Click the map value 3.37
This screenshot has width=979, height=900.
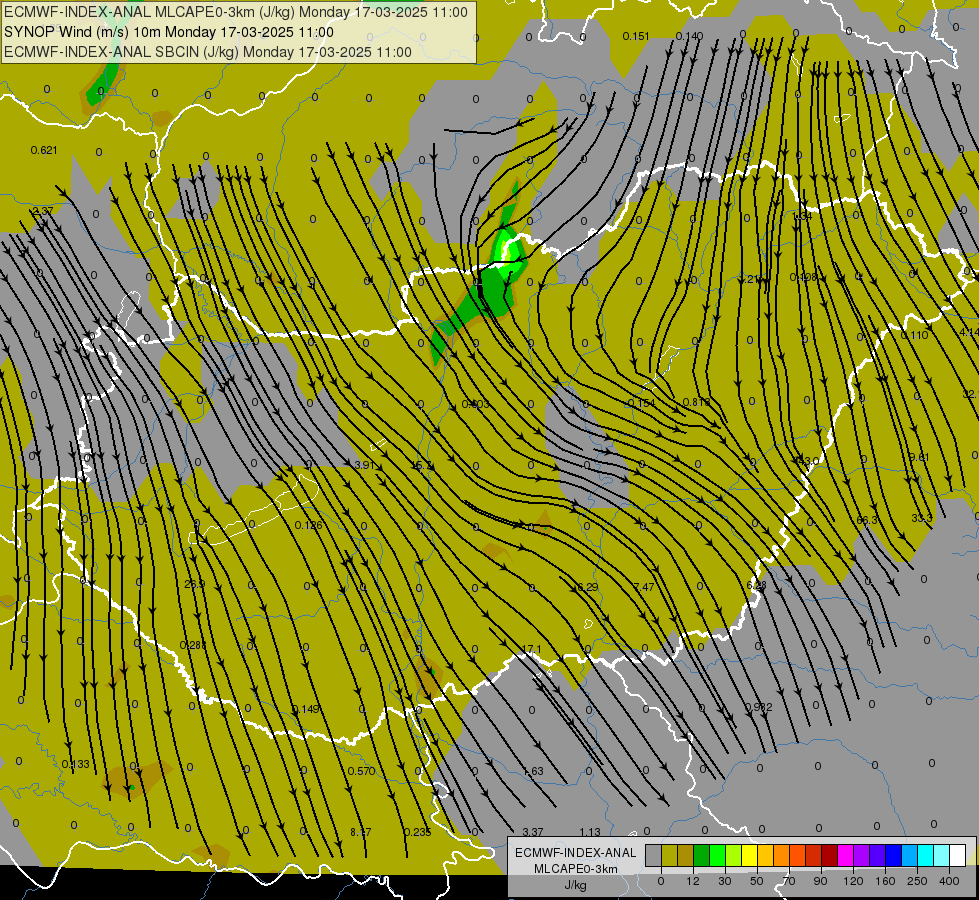533,832
